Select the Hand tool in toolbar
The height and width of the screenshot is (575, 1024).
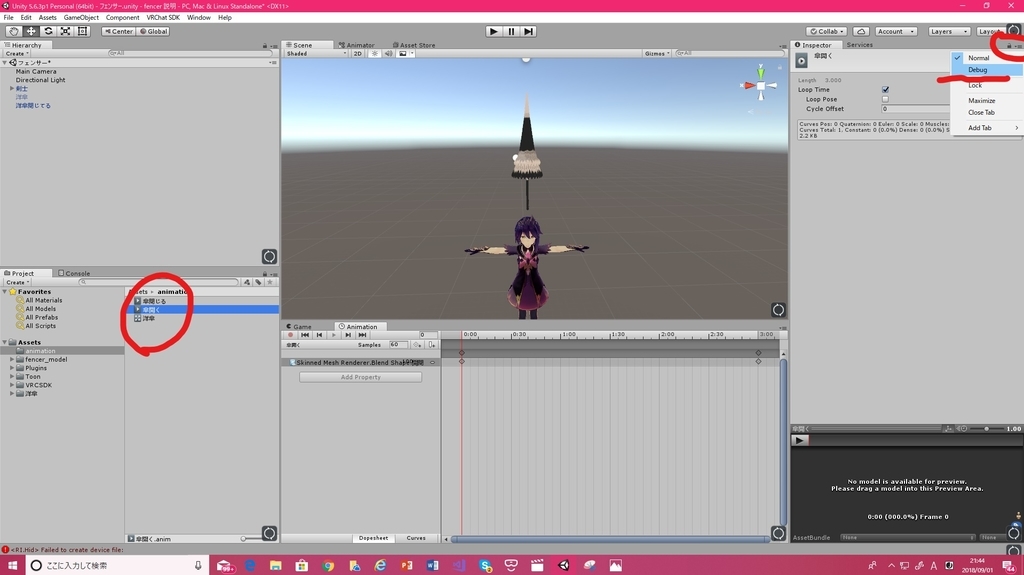[x=13, y=31]
